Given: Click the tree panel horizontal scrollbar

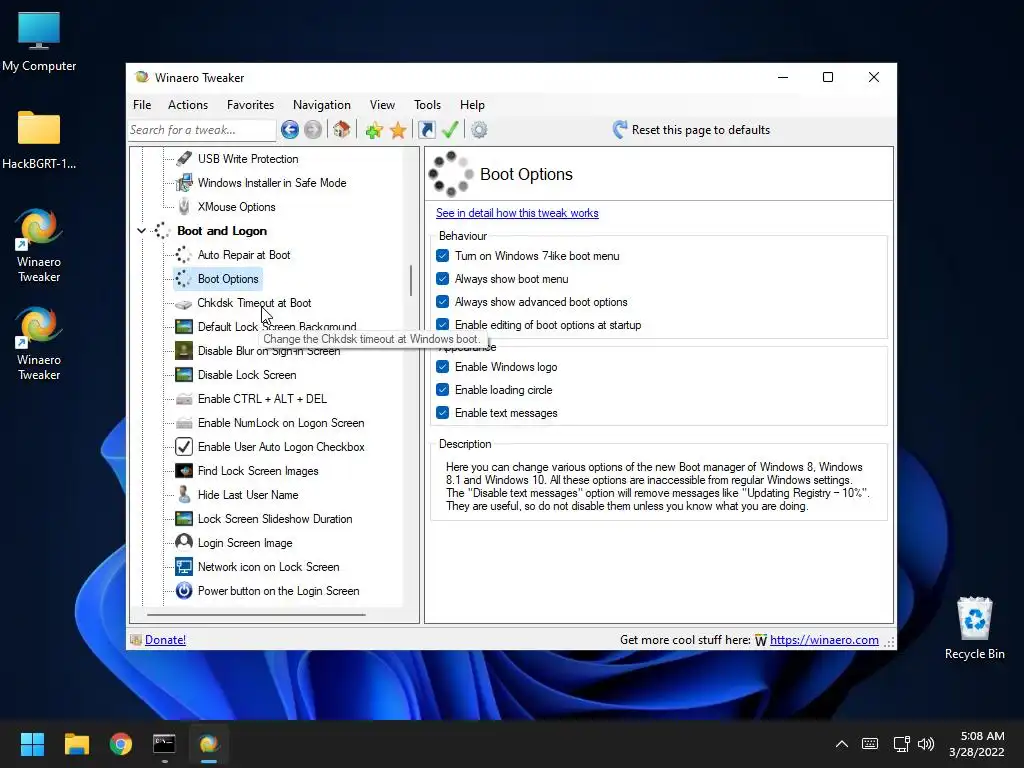Looking at the screenshot, I should tap(255, 615).
